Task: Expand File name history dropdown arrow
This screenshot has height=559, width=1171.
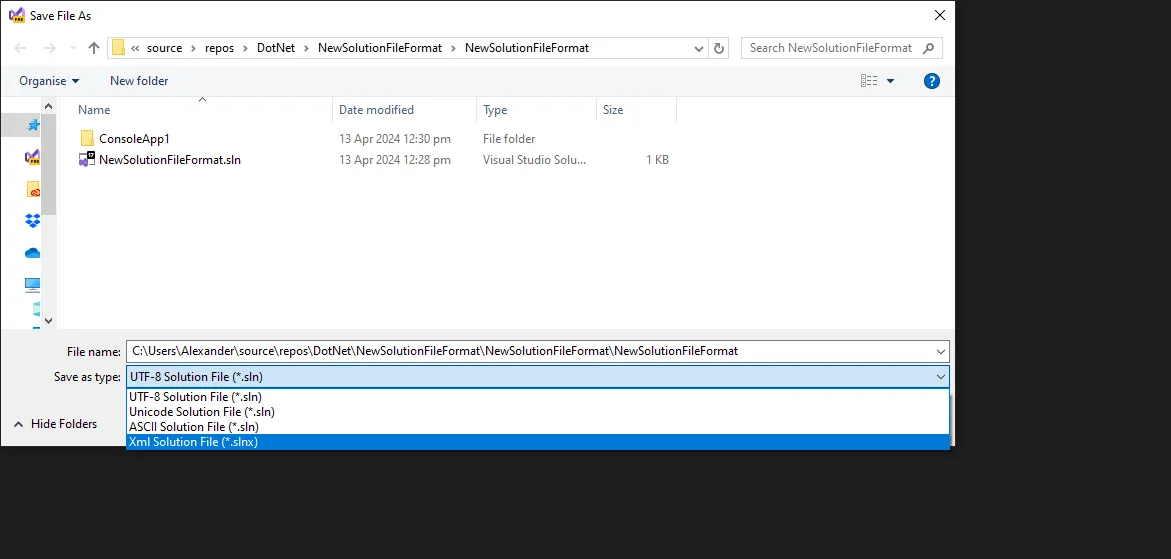Action: pos(940,352)
